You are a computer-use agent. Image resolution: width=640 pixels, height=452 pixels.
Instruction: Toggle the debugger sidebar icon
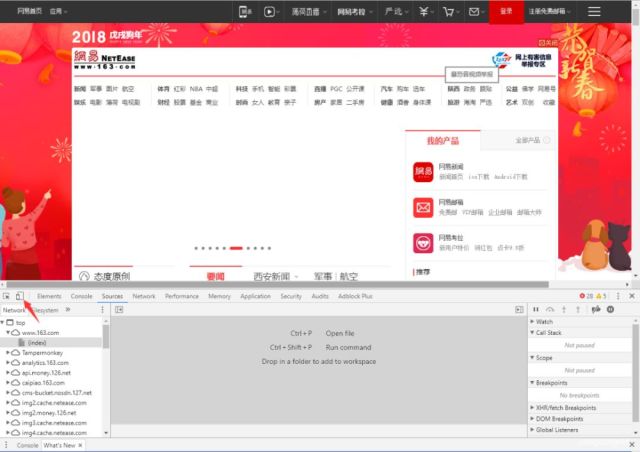(x=519, y=310)
